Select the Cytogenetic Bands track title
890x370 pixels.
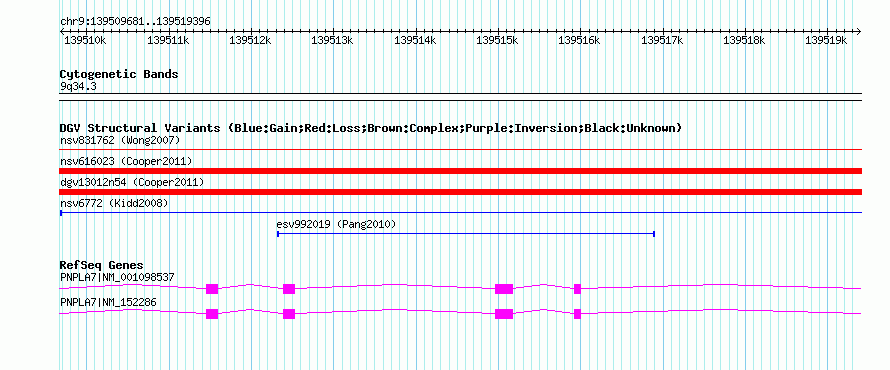pos(119,74)
